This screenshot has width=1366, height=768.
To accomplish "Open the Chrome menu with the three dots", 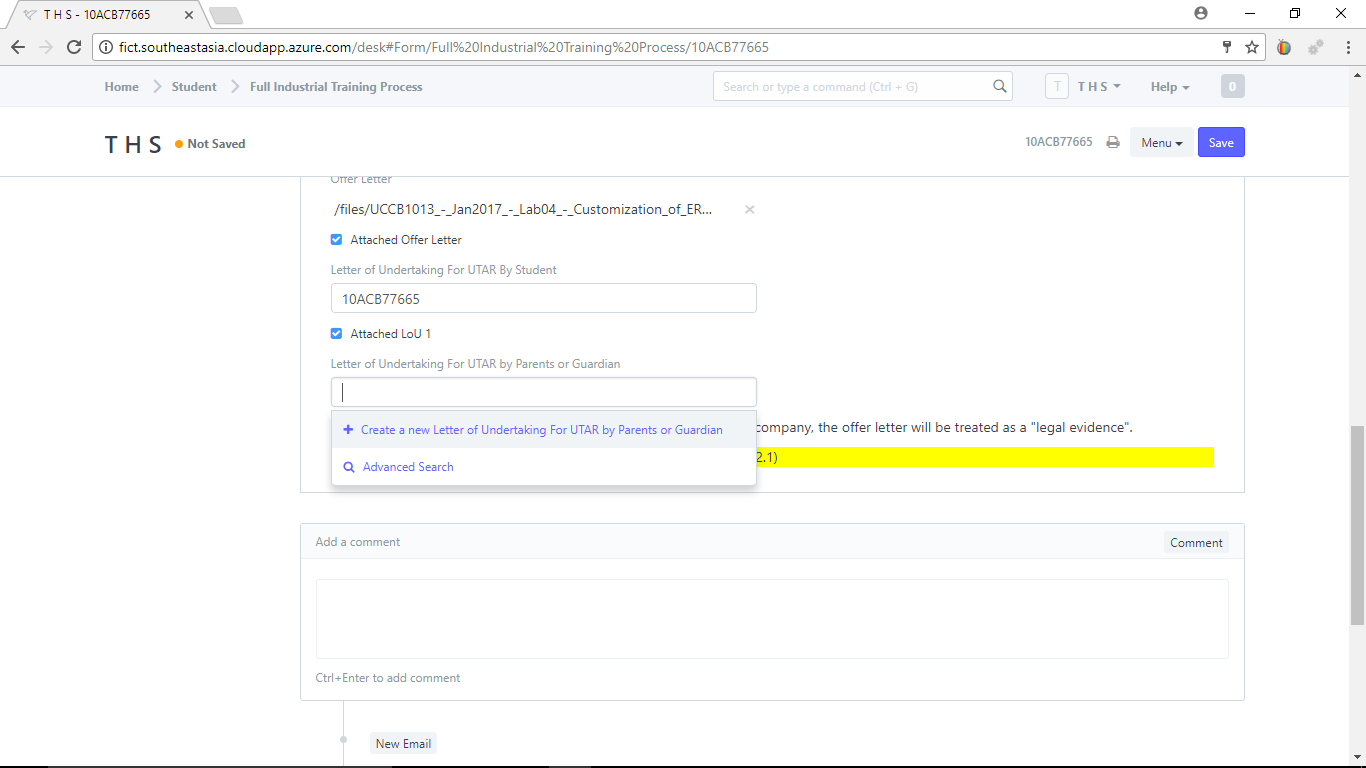I will (1348, 47).
